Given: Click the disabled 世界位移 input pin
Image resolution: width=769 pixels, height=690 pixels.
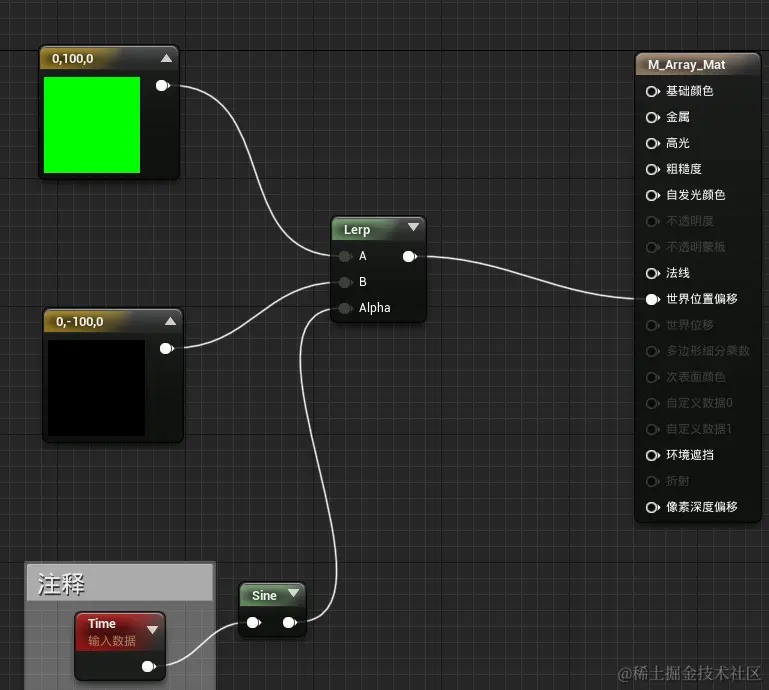Looking at the screenshot, I should pyautogui.click(x=653, y=325).
